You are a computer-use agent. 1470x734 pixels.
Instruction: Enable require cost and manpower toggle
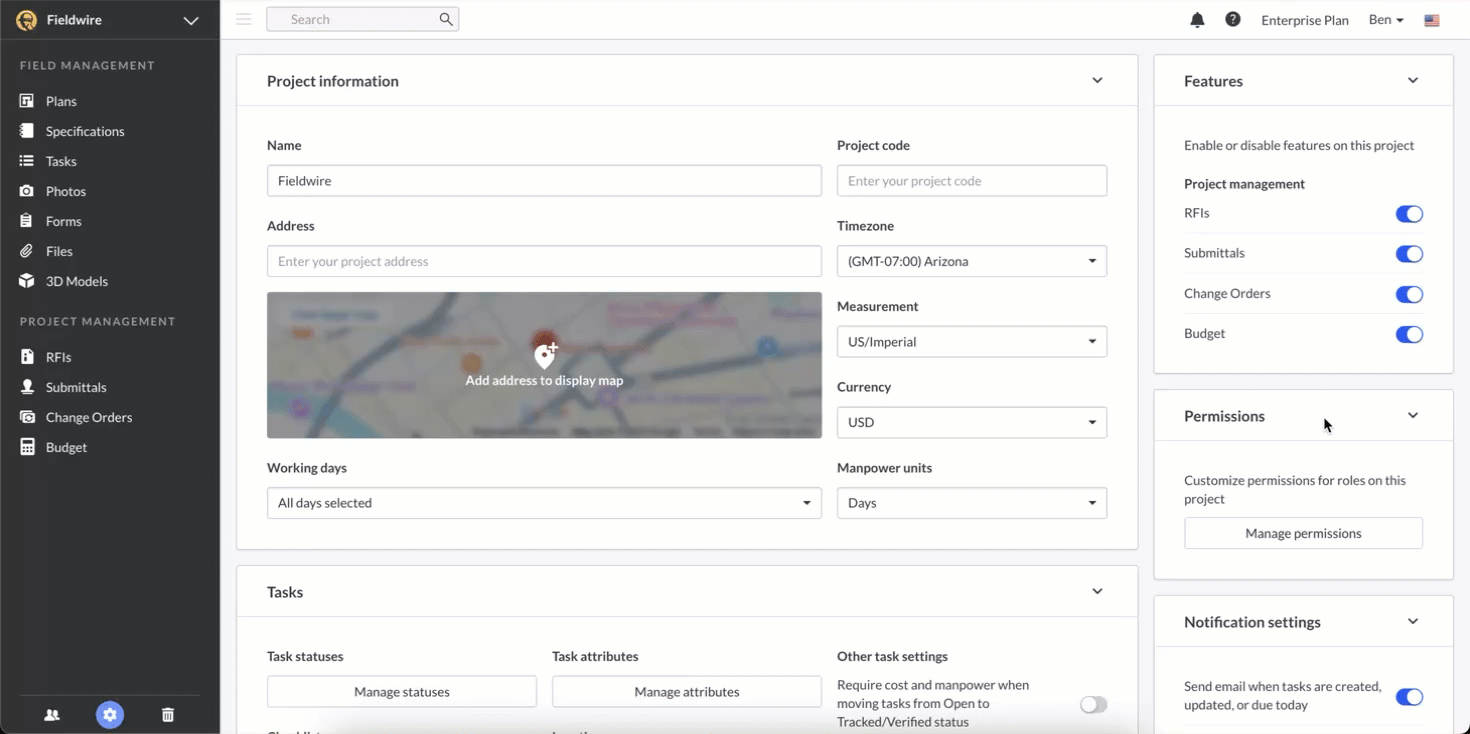click(x=1093, y=705)
